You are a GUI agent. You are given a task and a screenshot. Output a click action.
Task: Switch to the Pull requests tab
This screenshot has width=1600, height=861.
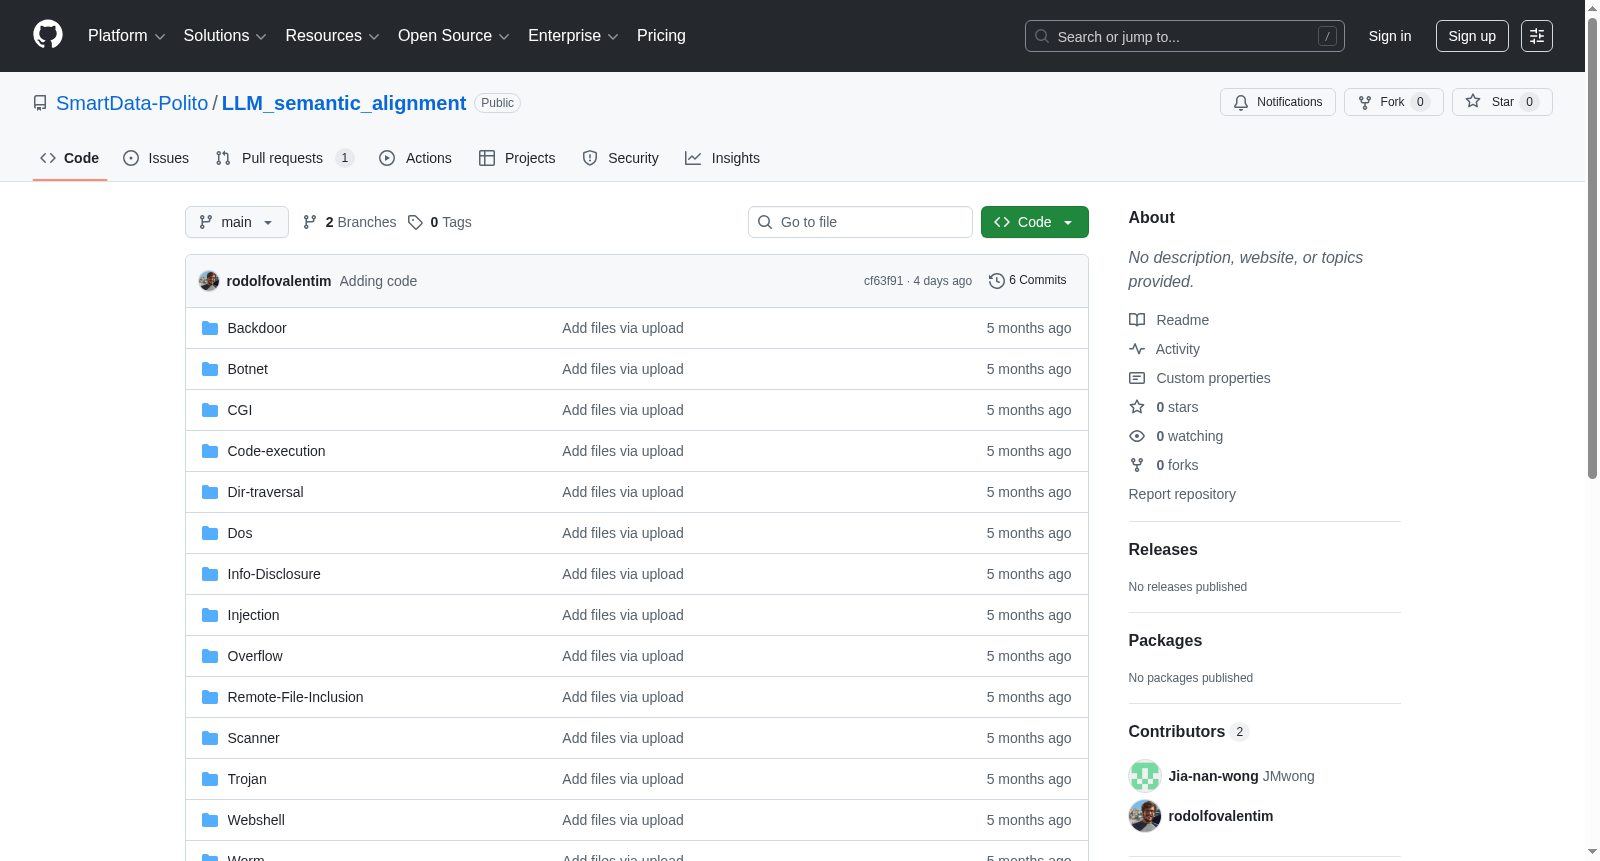pyautogui.click(x=285, y=158)
